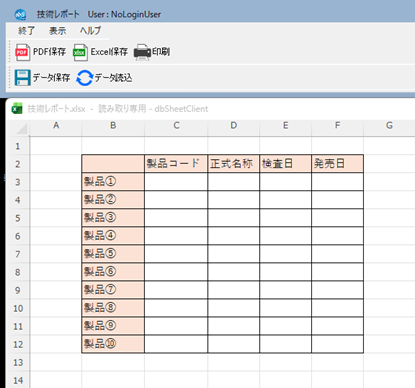
Task: Click the Excel file icon beside 技術レポート.xlsx
Action: pyautogui.click(x=17, y=109)
